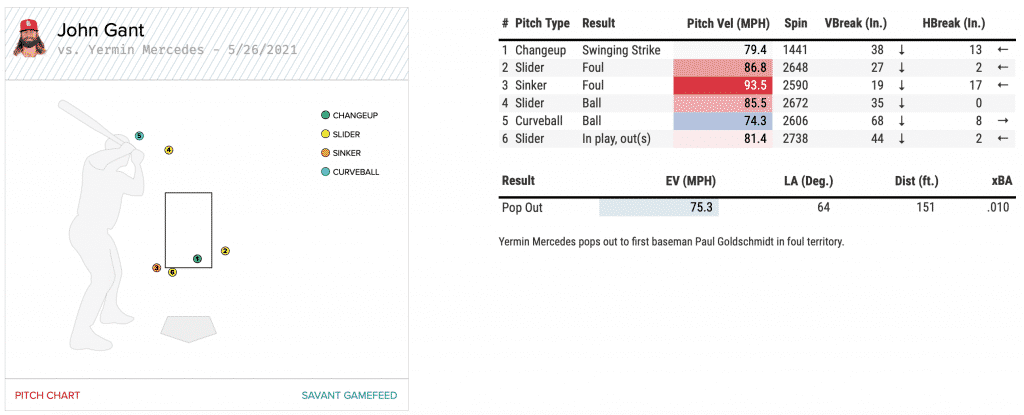Click the 75.3 exit velocity cell
1024x415 pixels.
(x=659, y=207)
